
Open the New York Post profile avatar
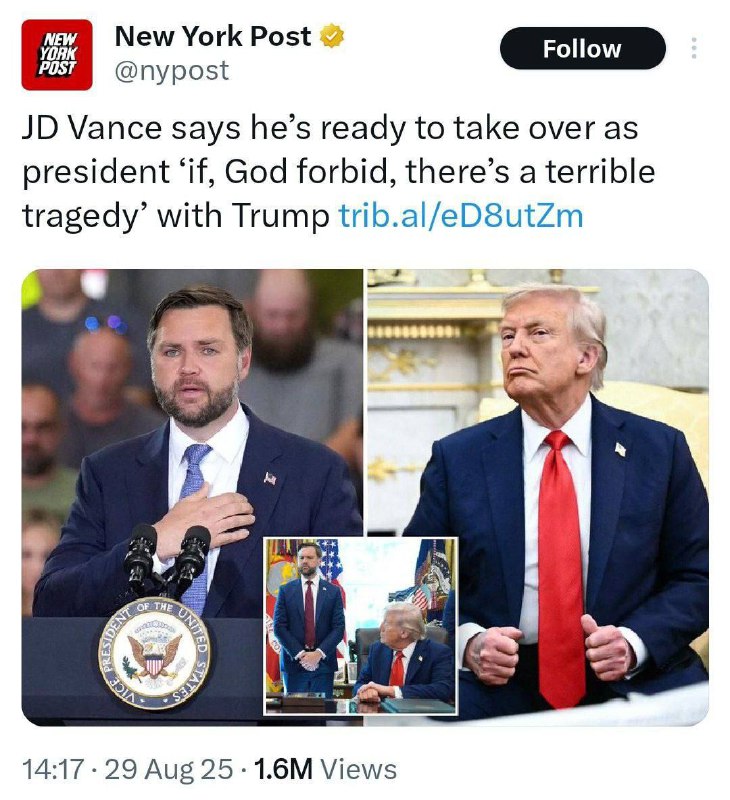click(57, 55)
